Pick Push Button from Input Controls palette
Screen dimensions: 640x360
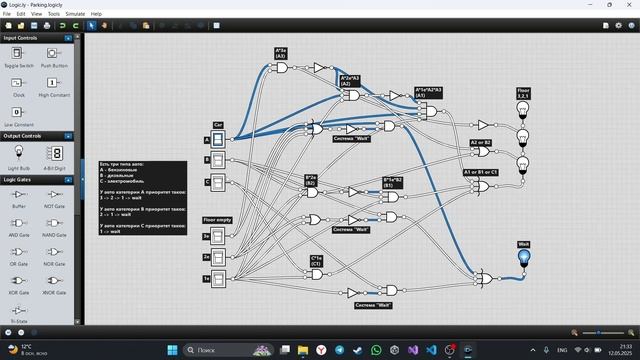click(54, 57)
